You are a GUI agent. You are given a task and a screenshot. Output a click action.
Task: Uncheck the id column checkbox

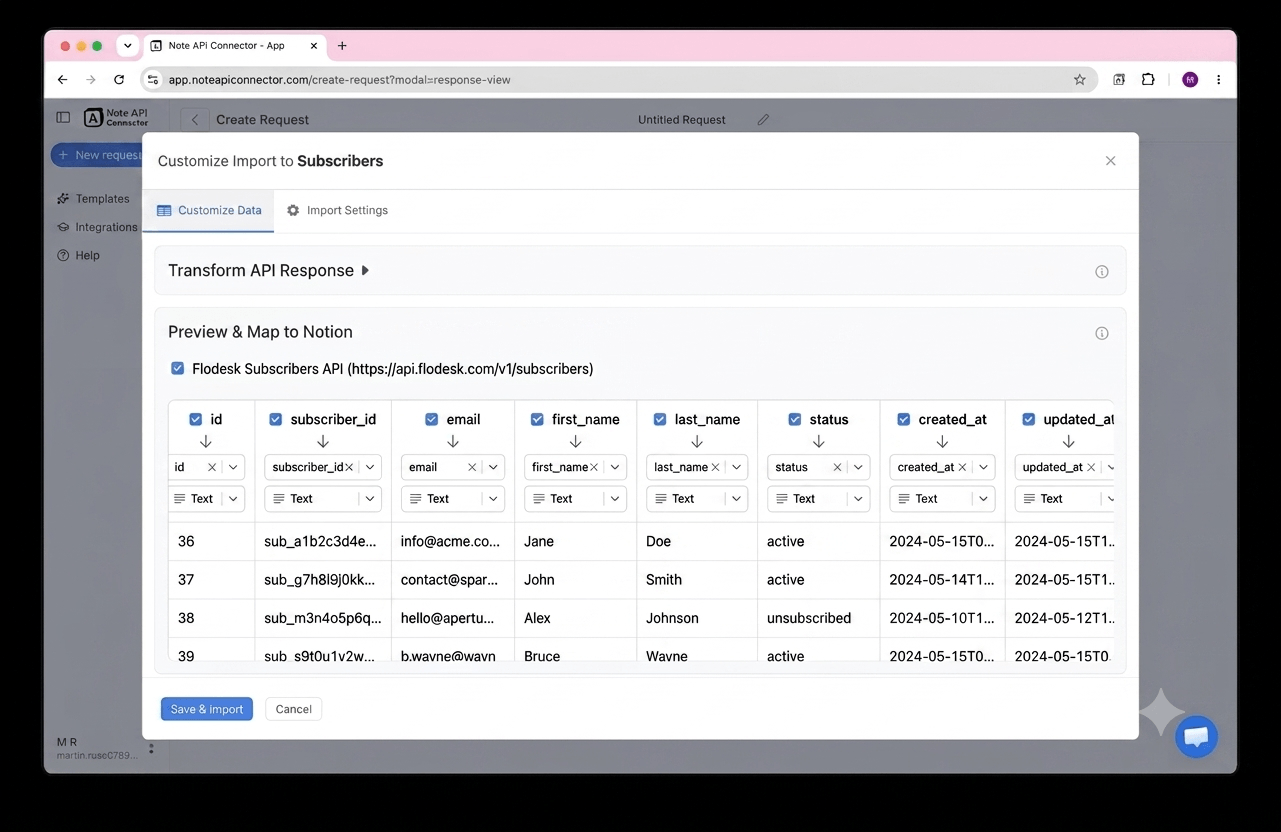tap(196, 420)
